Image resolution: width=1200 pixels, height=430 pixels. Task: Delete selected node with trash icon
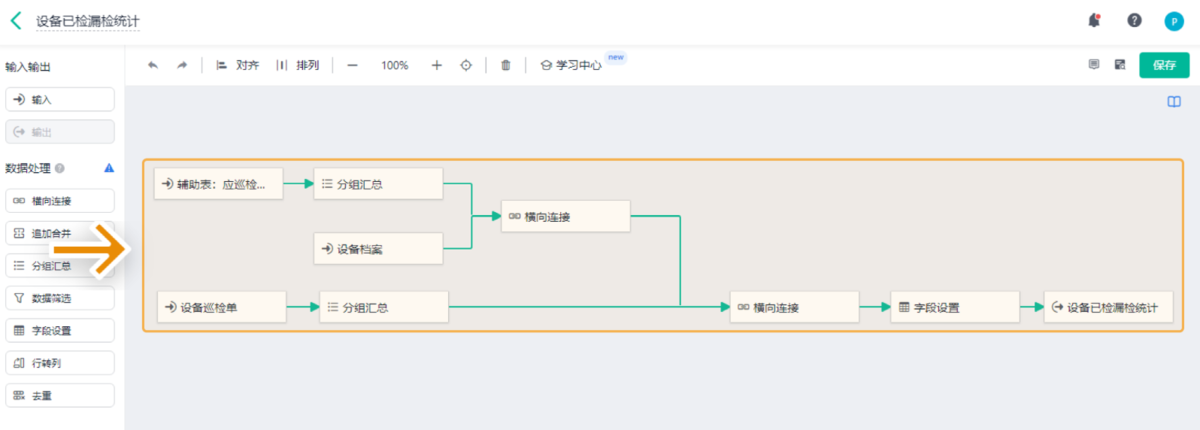click(x=506, y=65)
